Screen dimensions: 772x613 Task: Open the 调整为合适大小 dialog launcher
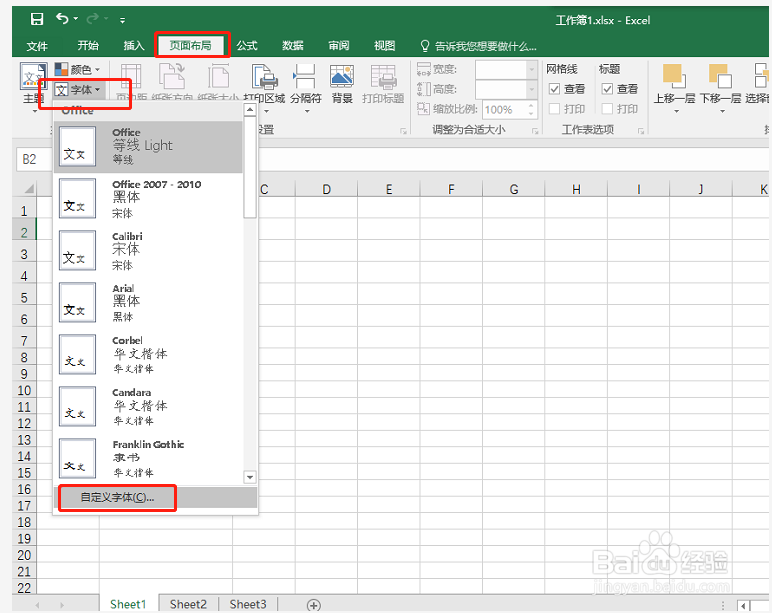pos(535,131)
